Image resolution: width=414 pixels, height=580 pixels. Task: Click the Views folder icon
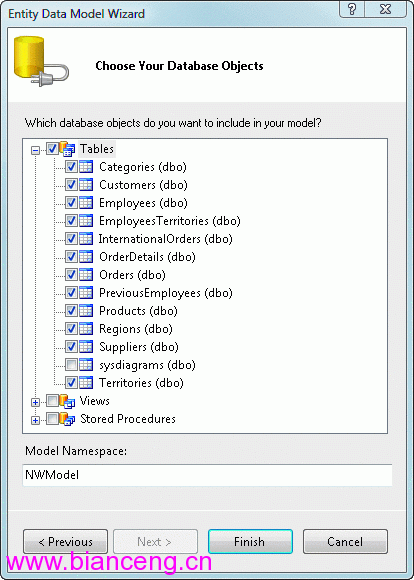click(67, 401)
